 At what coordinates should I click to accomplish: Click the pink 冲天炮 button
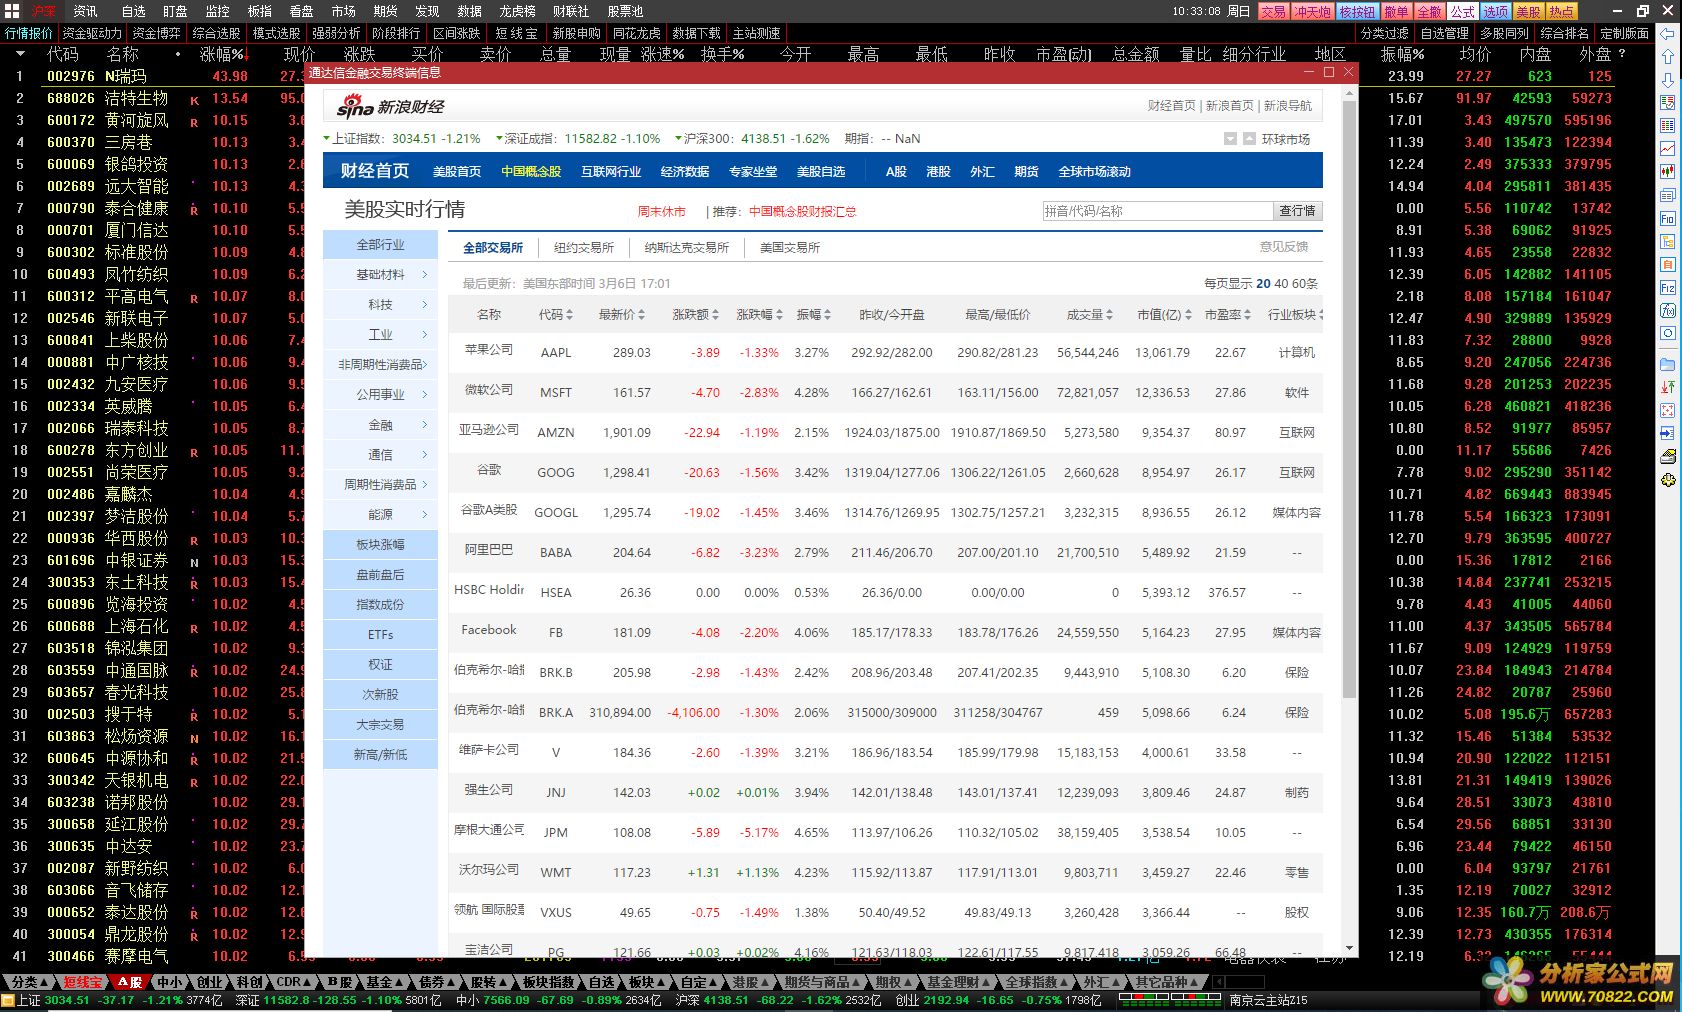[1312, 11]
